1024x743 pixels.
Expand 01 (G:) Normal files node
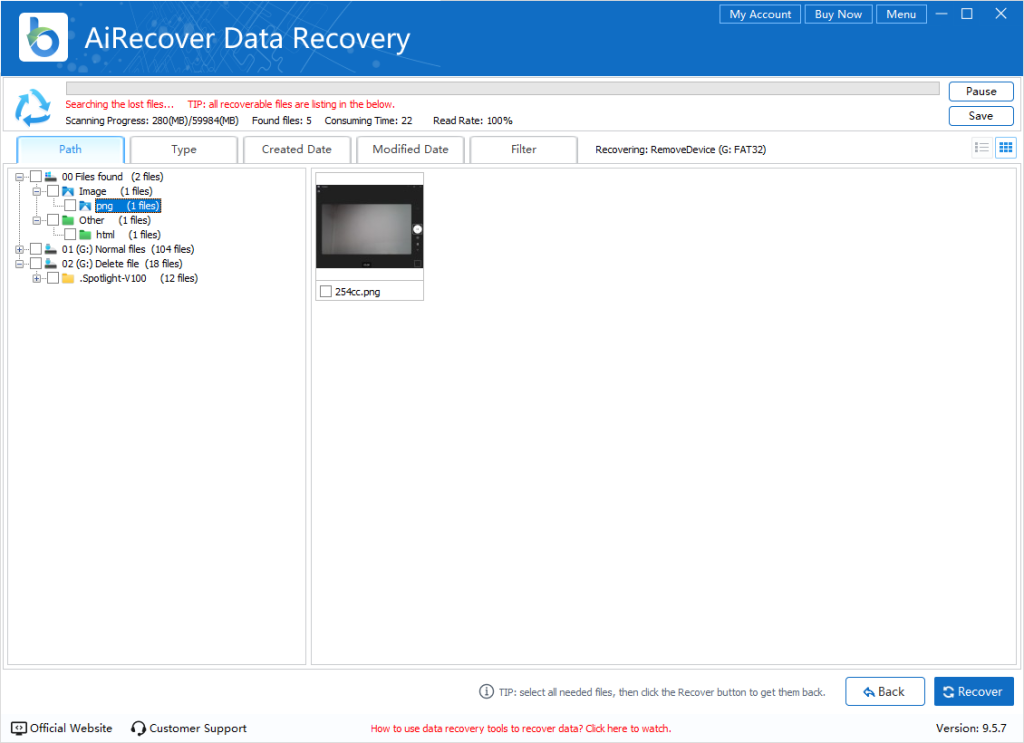pos(19,249)
